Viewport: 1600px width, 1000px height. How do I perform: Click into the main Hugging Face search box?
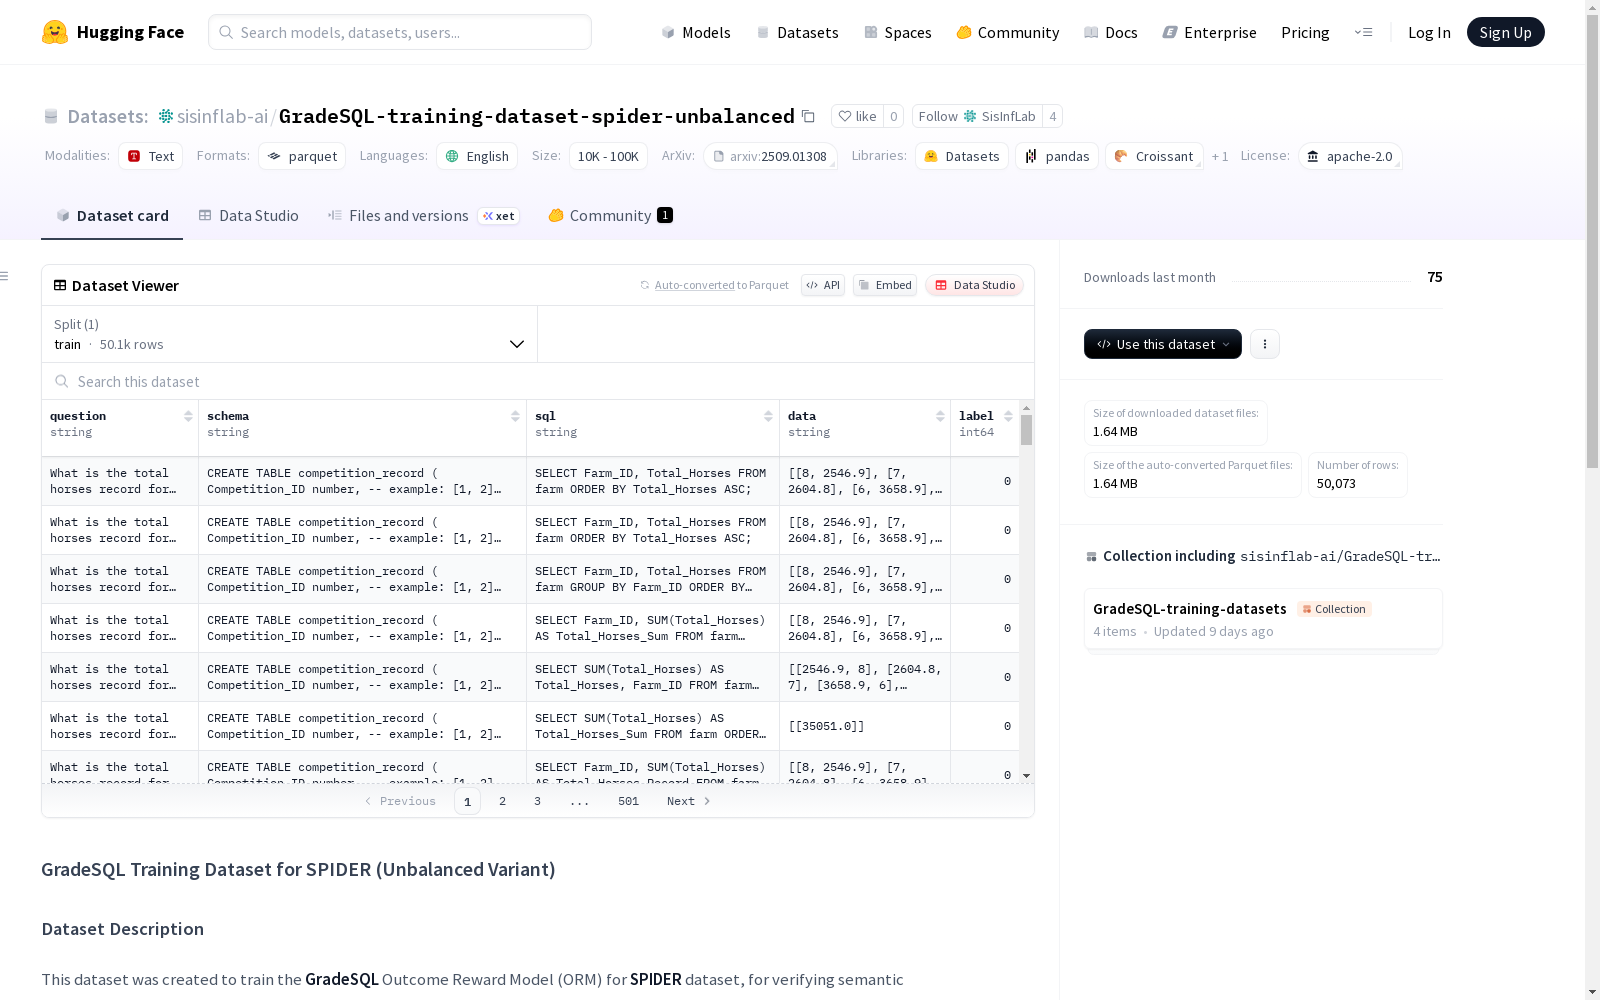coord(400,32)
